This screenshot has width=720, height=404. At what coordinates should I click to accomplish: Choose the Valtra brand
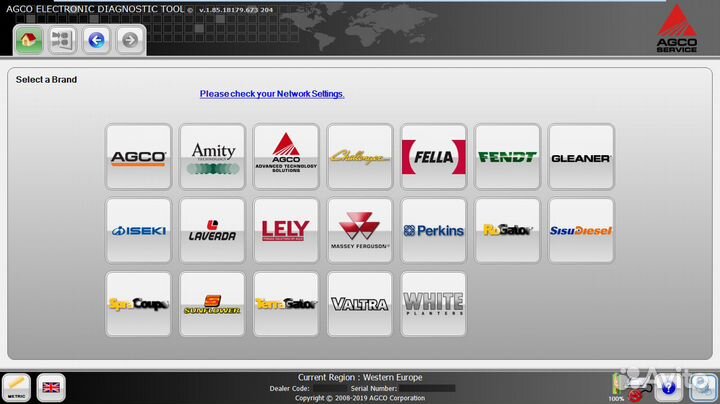point(360,304)
